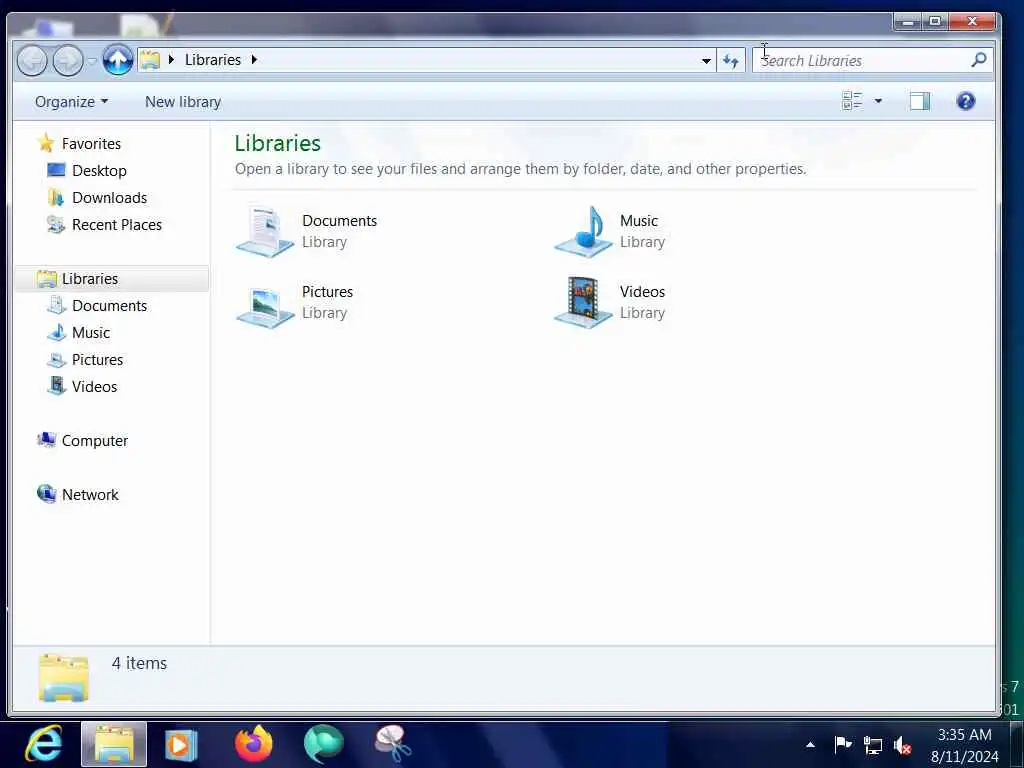Select Recent Places under Favorites
The width and height of the screenshot is (1024, 768).
click(116, 225)
